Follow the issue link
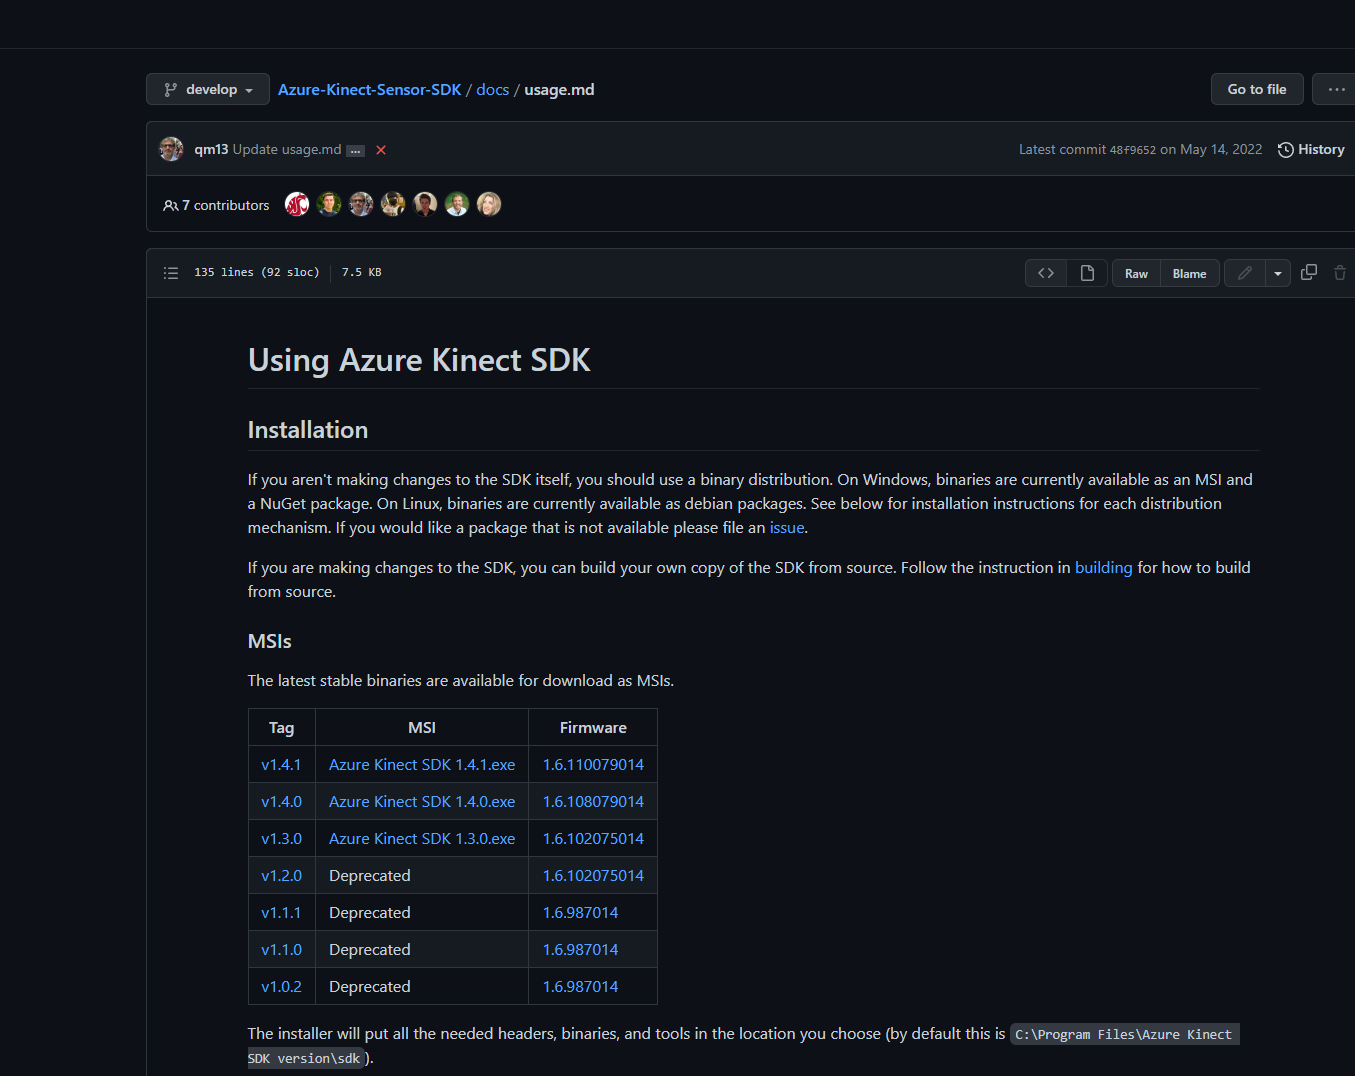This screenshot has width=1355, height=1076. click(x=787, y=527)
